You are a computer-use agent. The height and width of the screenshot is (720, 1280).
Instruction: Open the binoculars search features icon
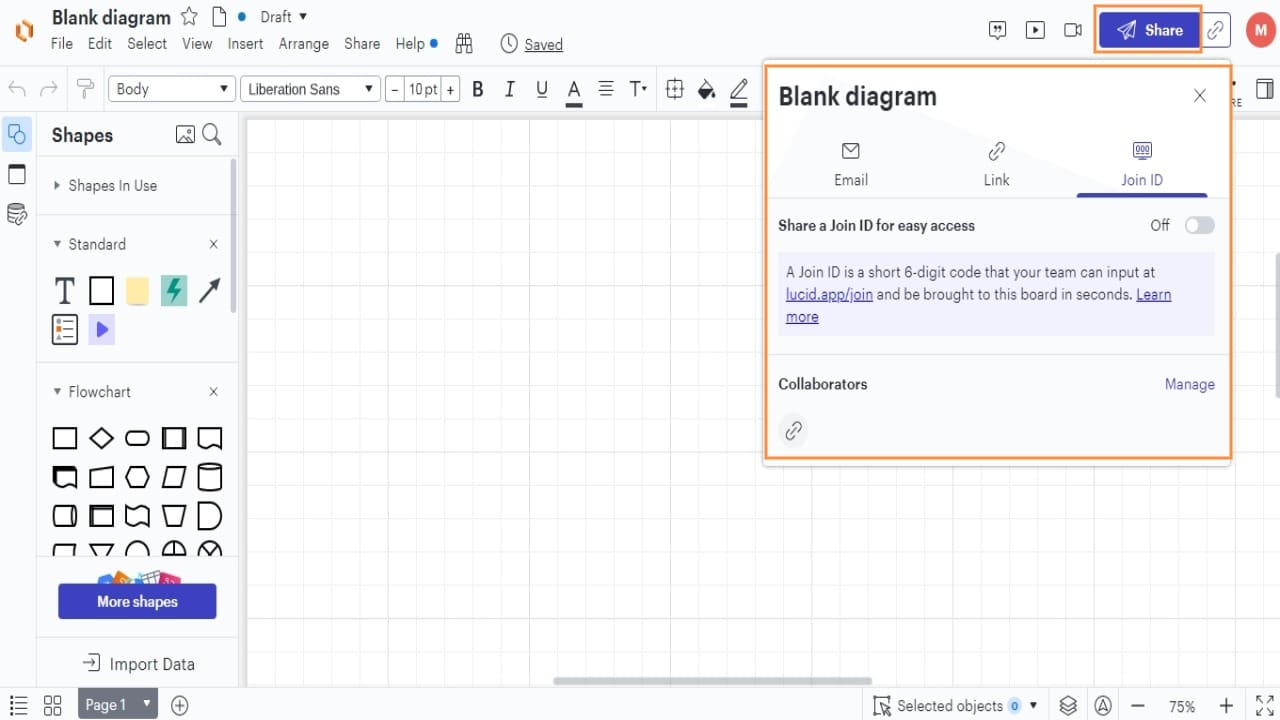pyautogui.click(x=463, y=44)
